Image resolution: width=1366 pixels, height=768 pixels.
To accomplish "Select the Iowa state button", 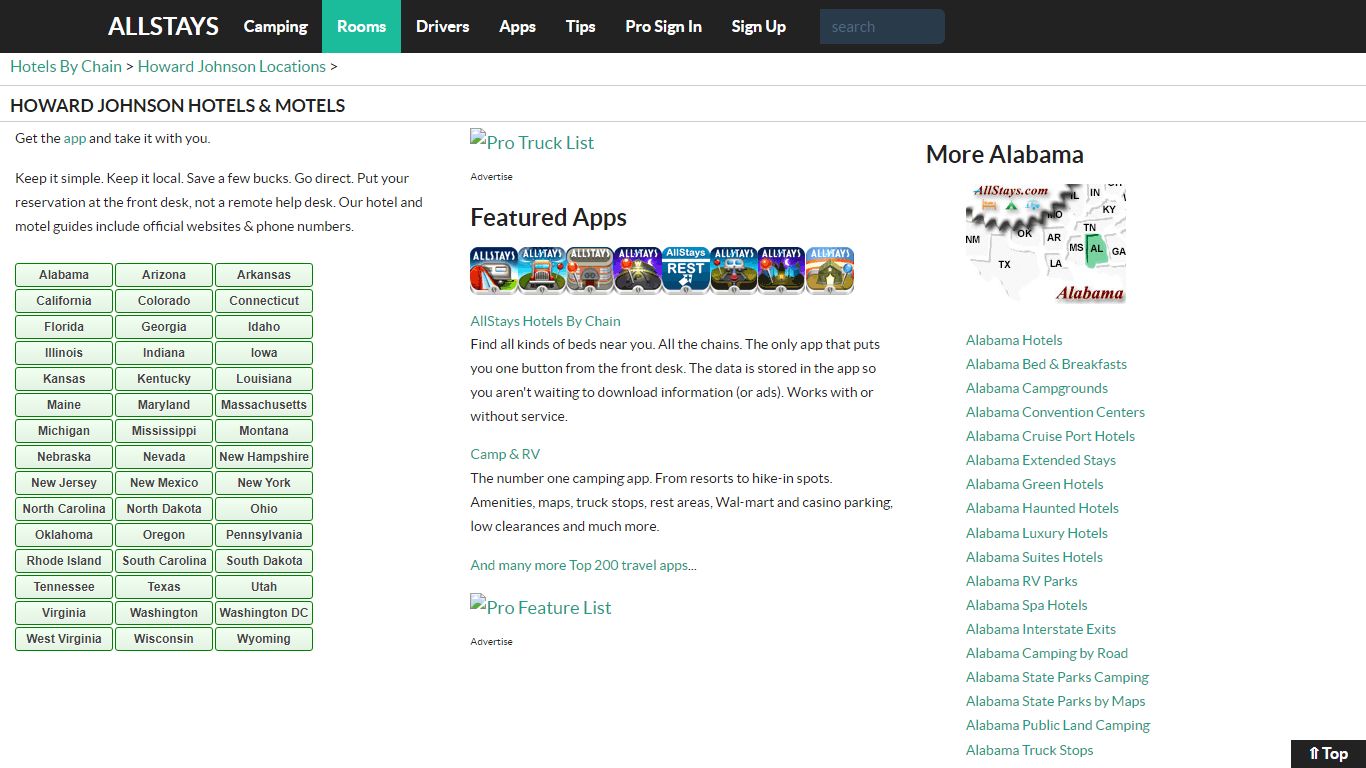I will point(264,353).
